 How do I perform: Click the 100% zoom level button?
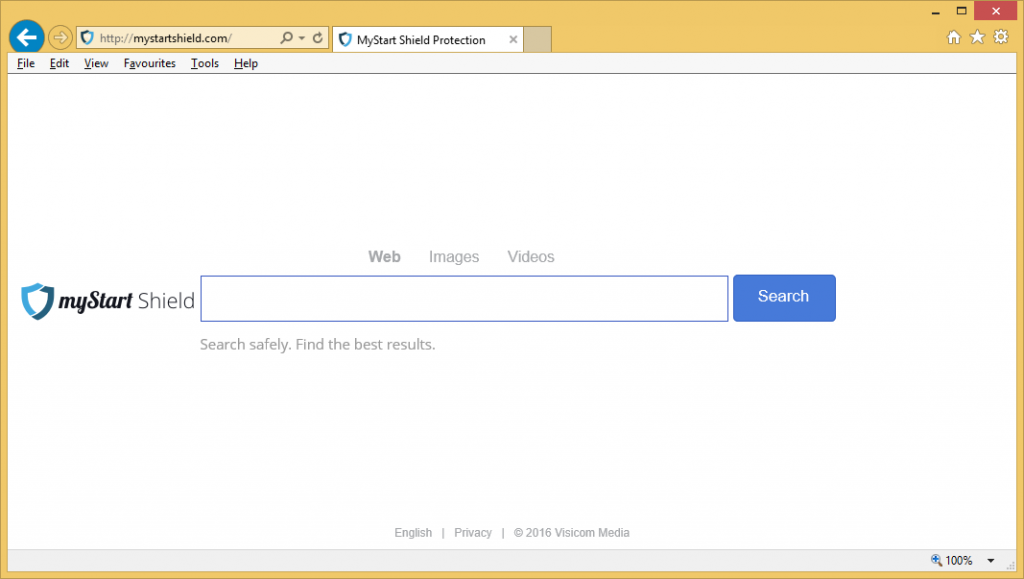coord(952,561)
